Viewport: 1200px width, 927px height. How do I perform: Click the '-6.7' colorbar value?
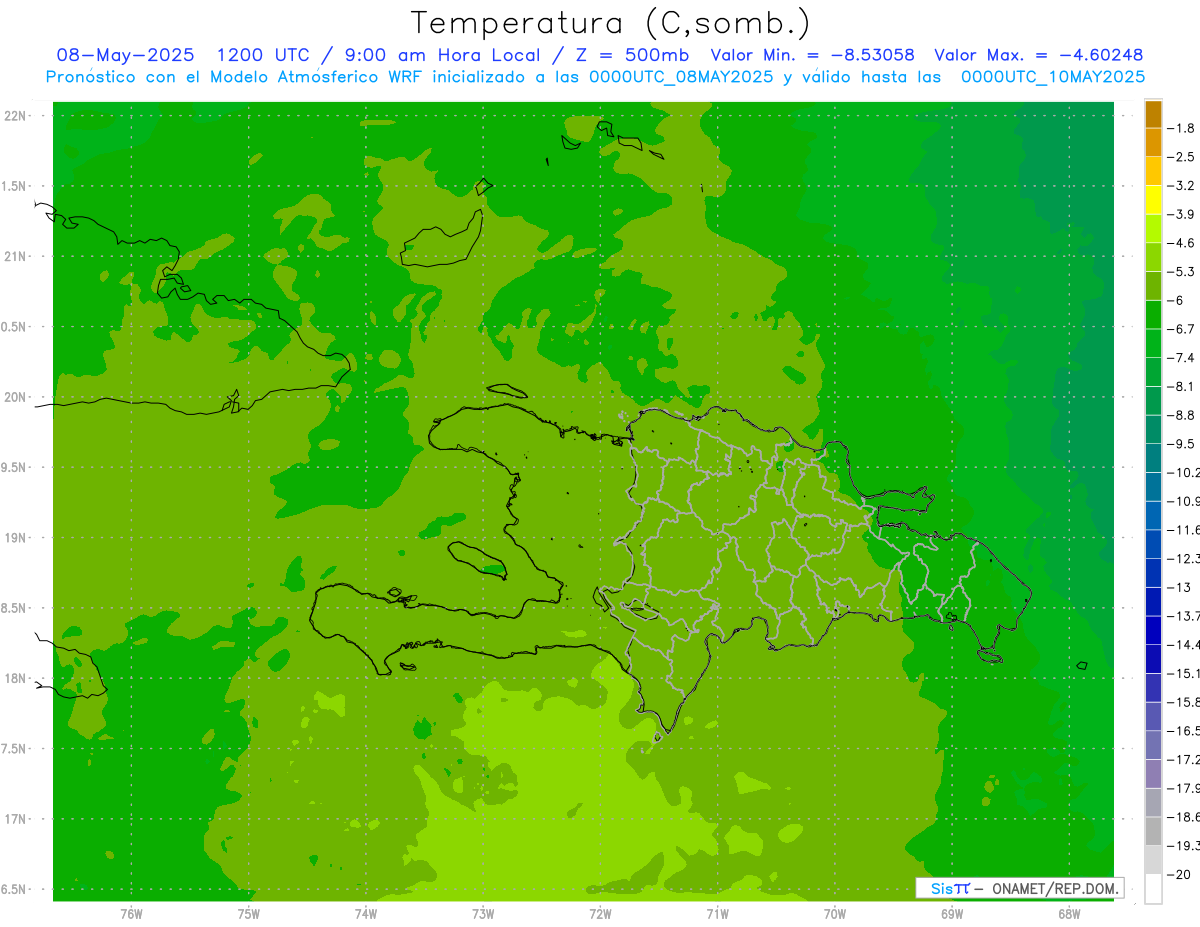(x=1182, y=329)
